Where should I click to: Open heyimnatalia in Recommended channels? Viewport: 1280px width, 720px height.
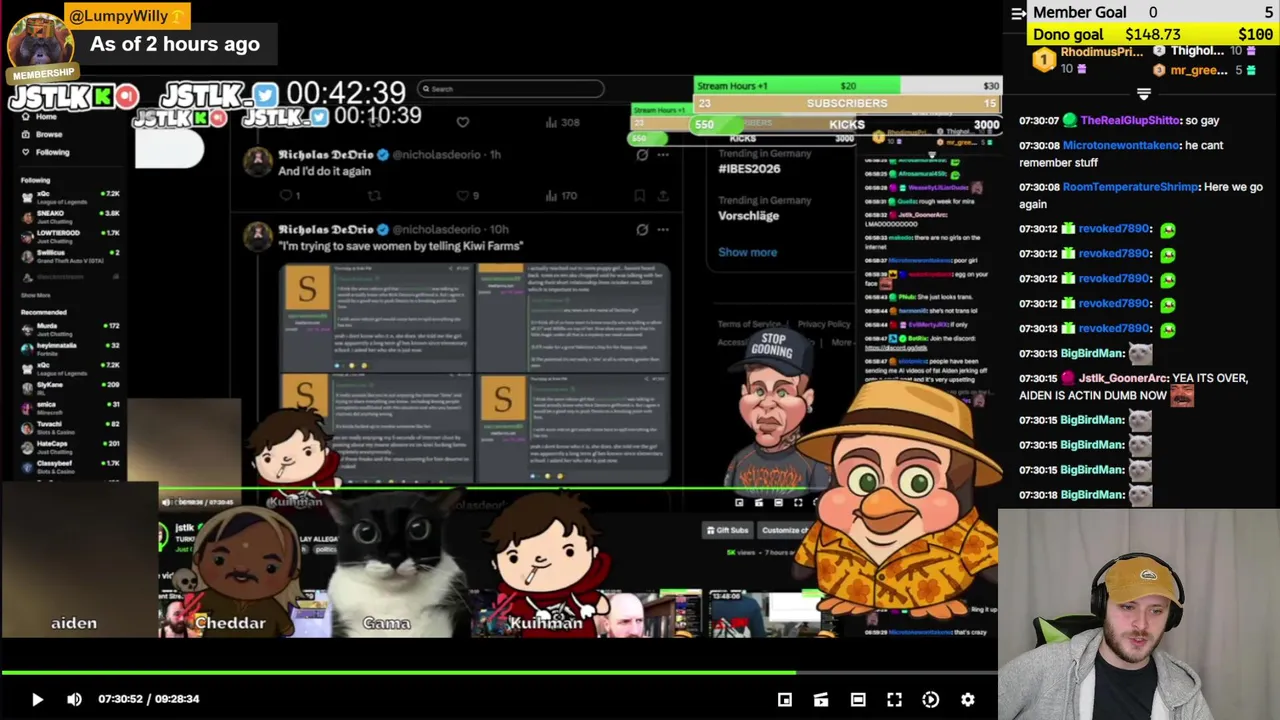(70, 348)
